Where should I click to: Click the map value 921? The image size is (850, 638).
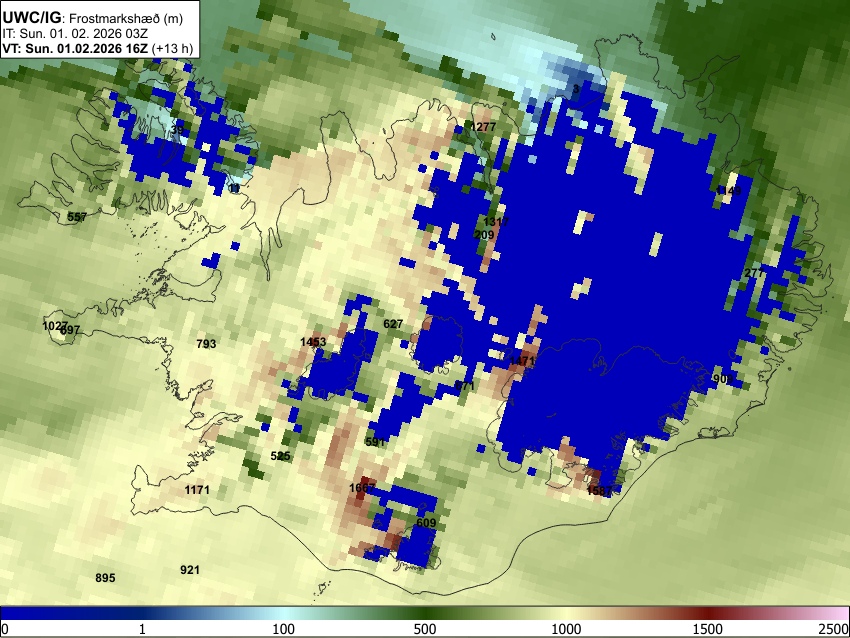pyautogui.click(x=190, y=570)
